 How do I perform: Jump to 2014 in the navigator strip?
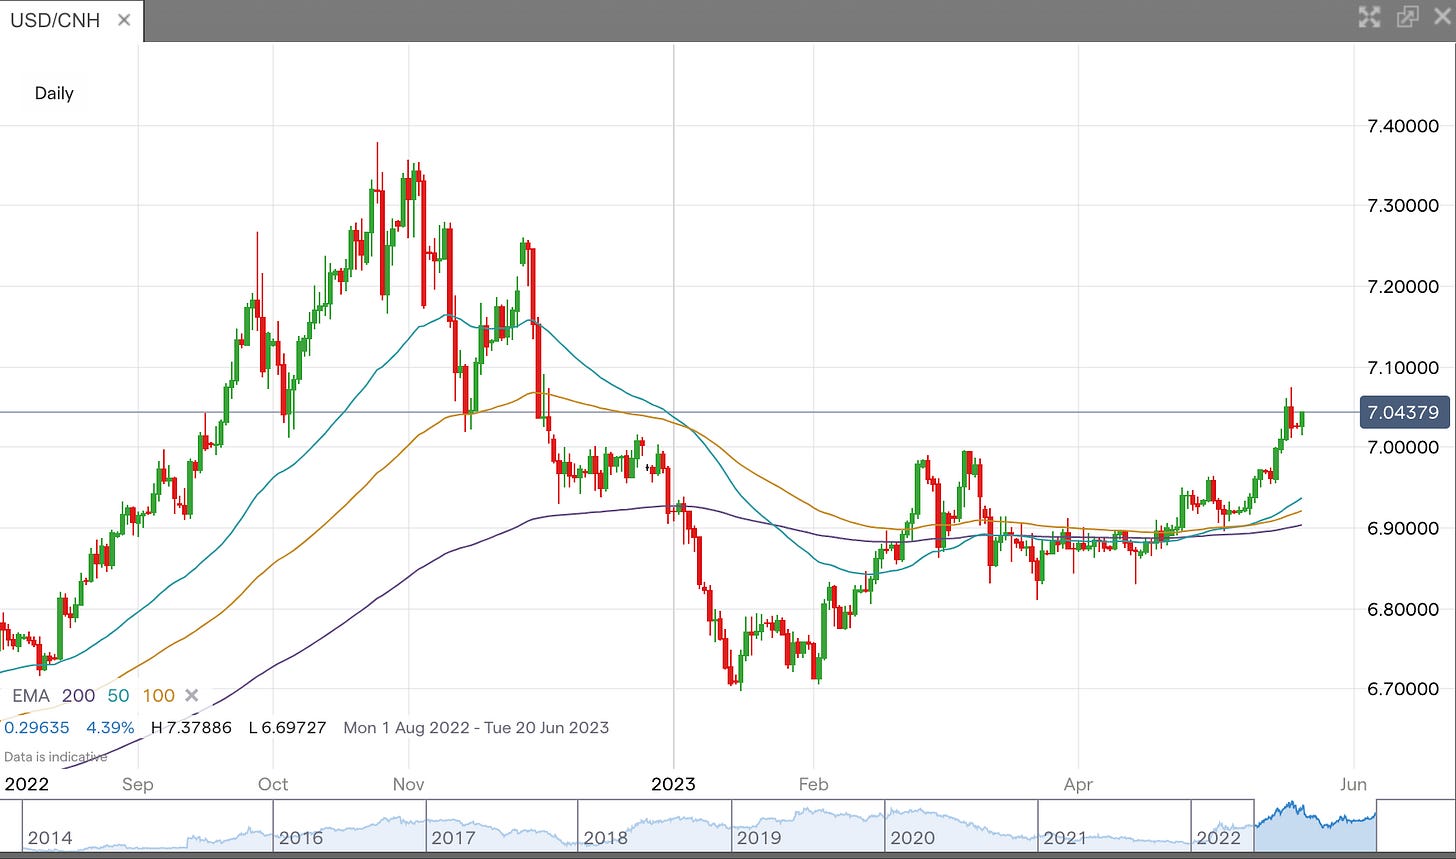coord(49,838)
